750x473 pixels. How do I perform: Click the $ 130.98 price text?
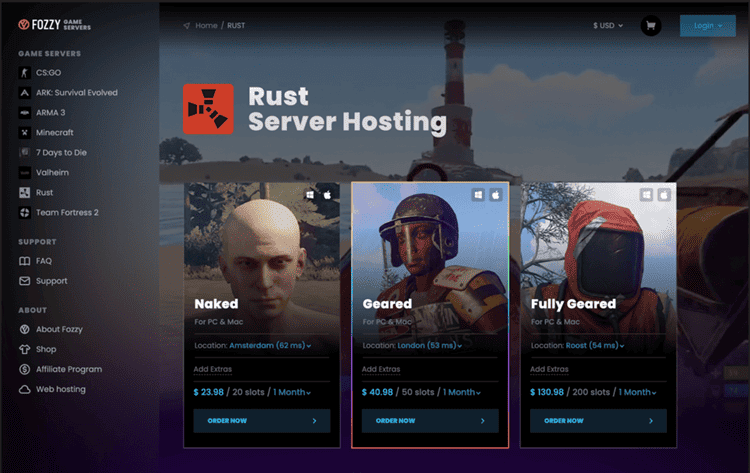pos(547,392)
